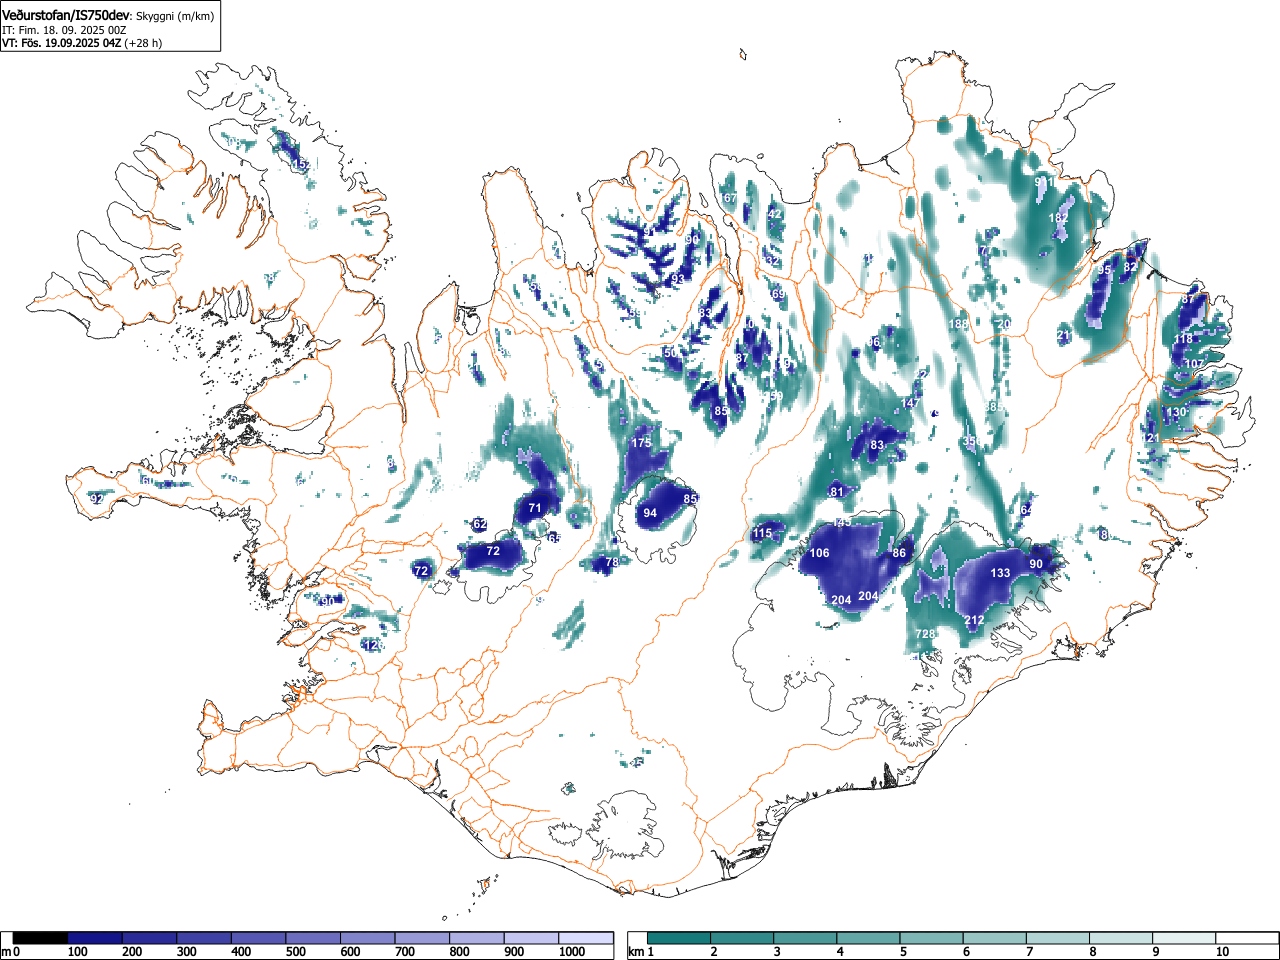Screen dimensions: 1280x960
Task: Click the 'km' unit label on right legend
Action: [x=636, y=952]
